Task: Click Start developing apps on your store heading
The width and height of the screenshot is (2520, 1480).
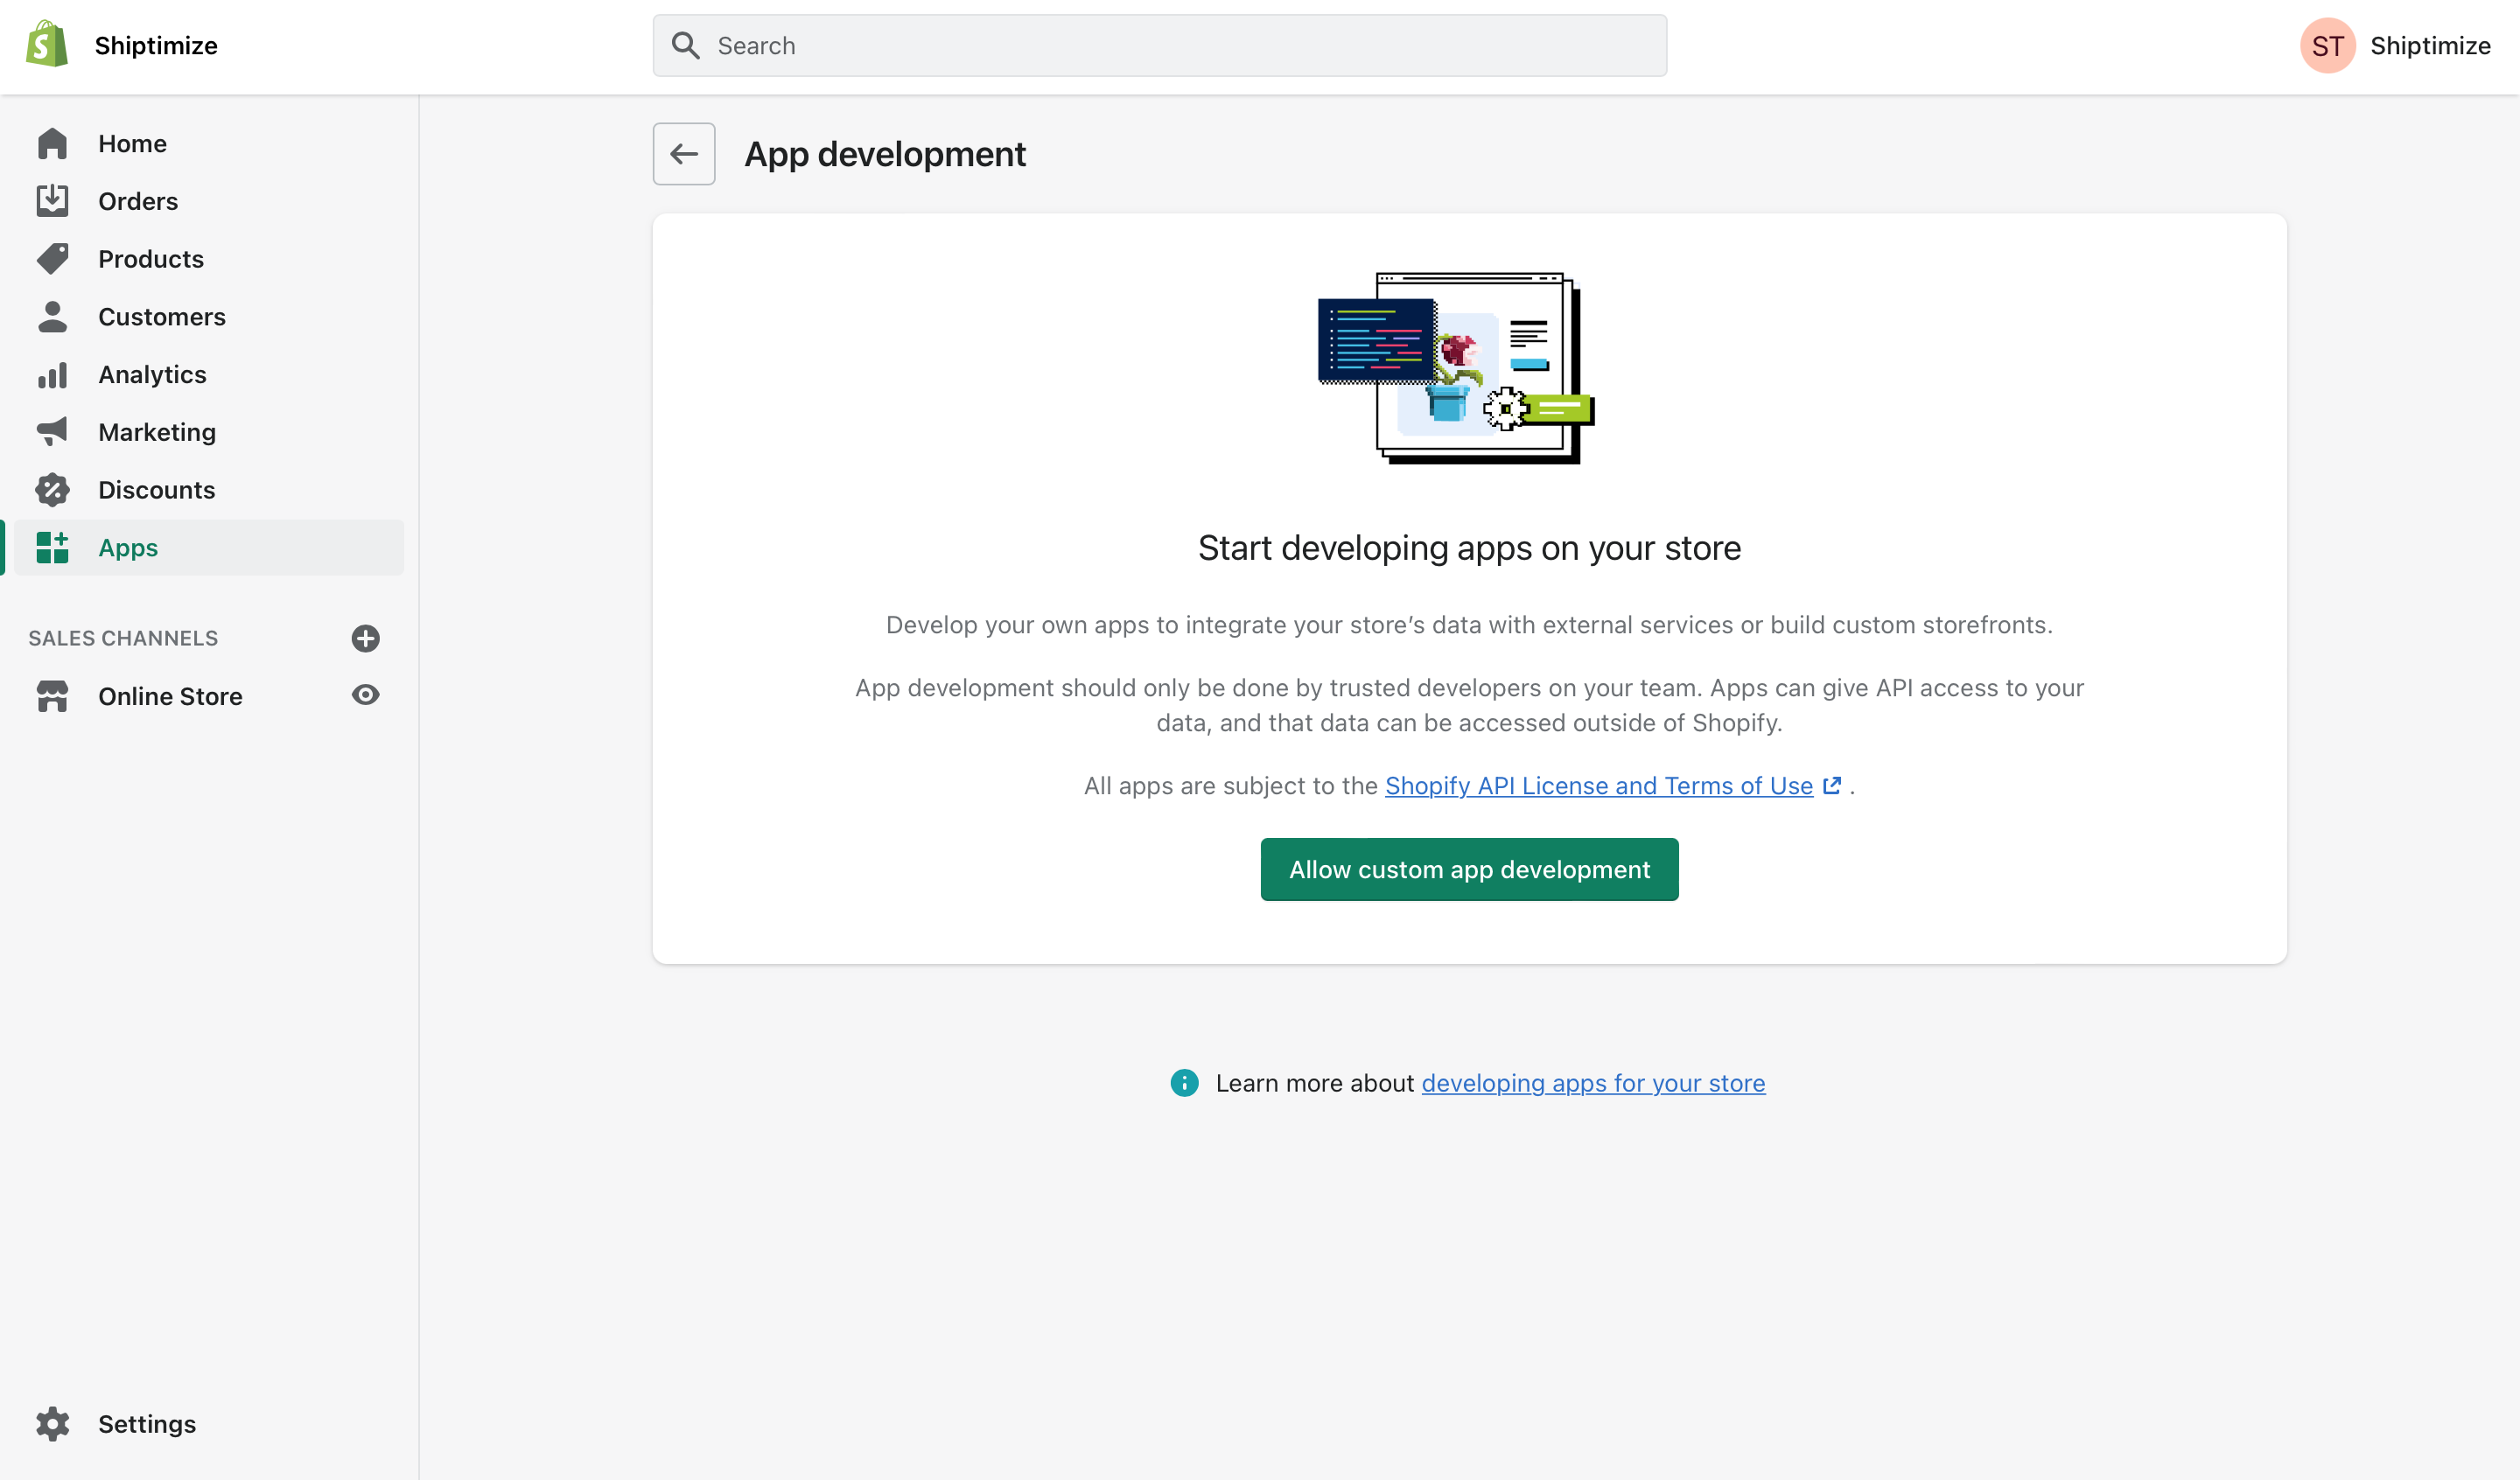Action: click(1469, 548)
